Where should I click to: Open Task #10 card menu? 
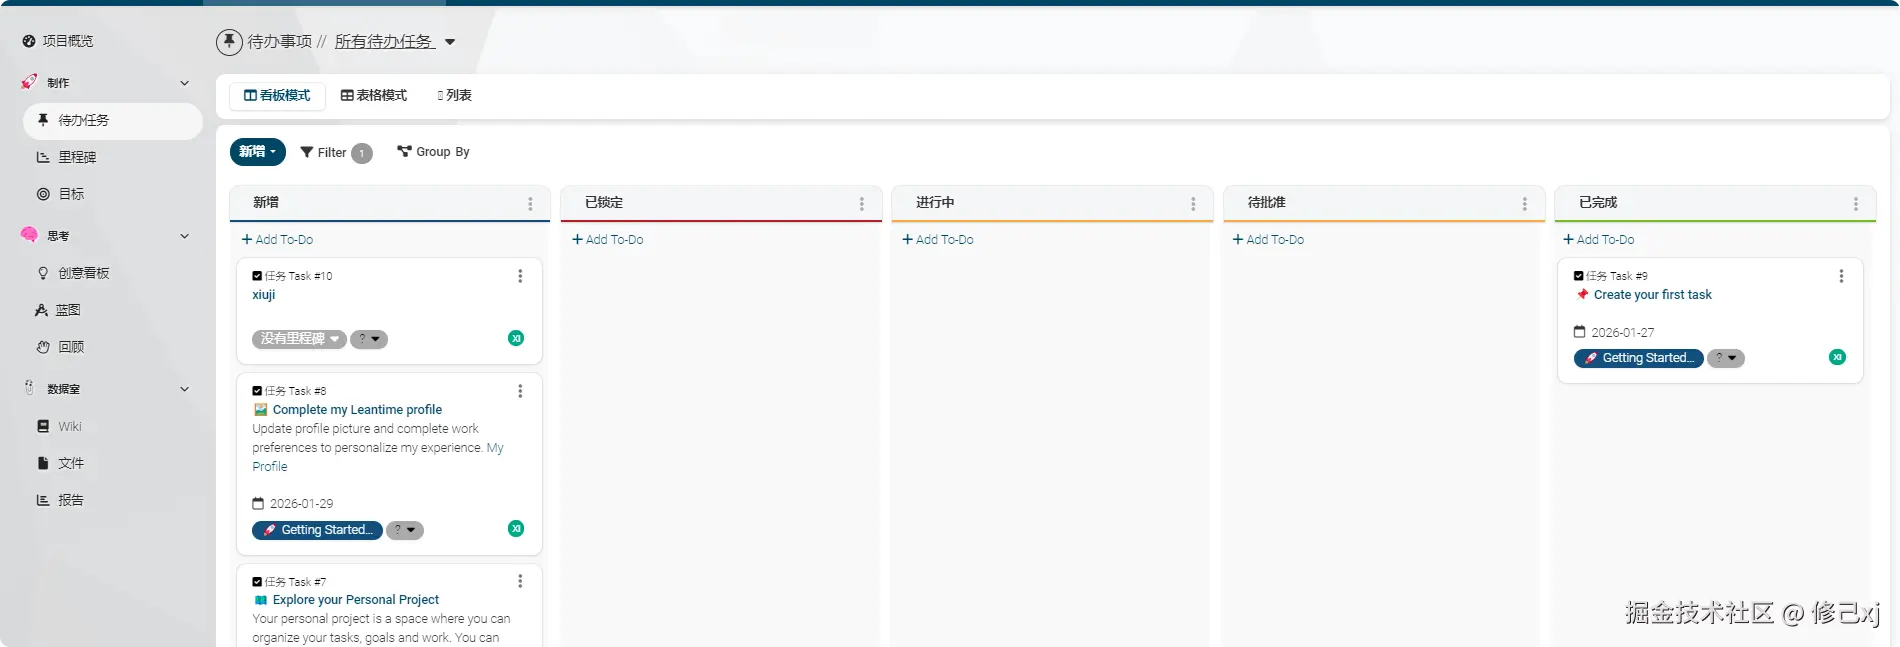[520, 276]
